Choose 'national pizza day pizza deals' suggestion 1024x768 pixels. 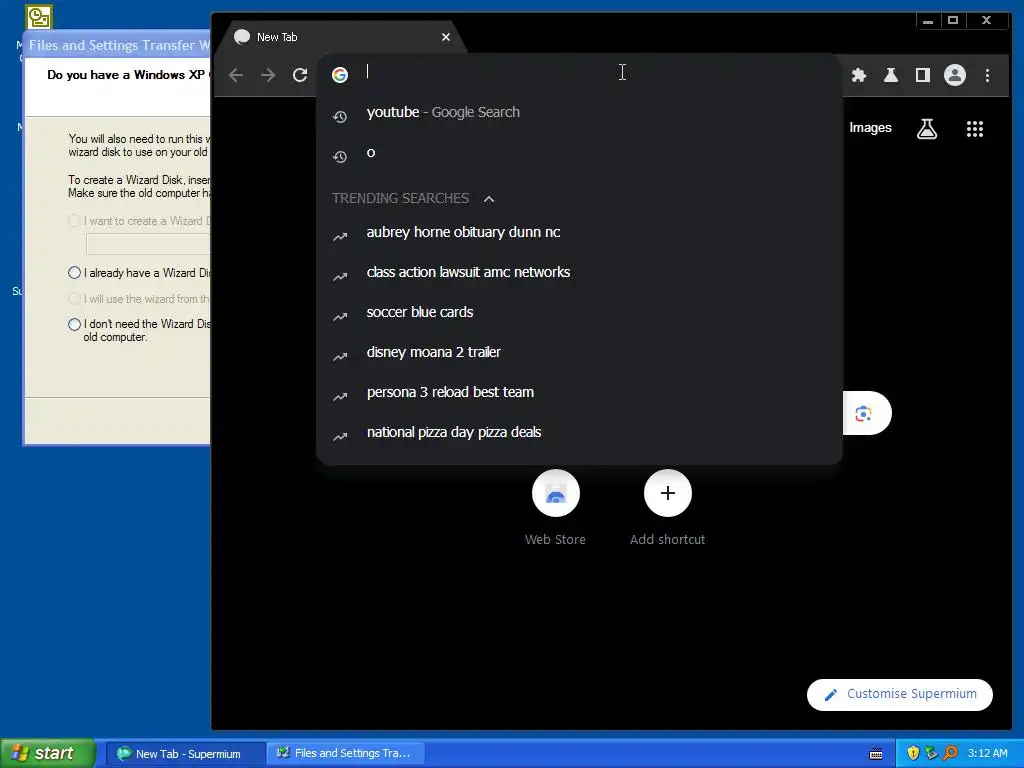pos(579,432)
